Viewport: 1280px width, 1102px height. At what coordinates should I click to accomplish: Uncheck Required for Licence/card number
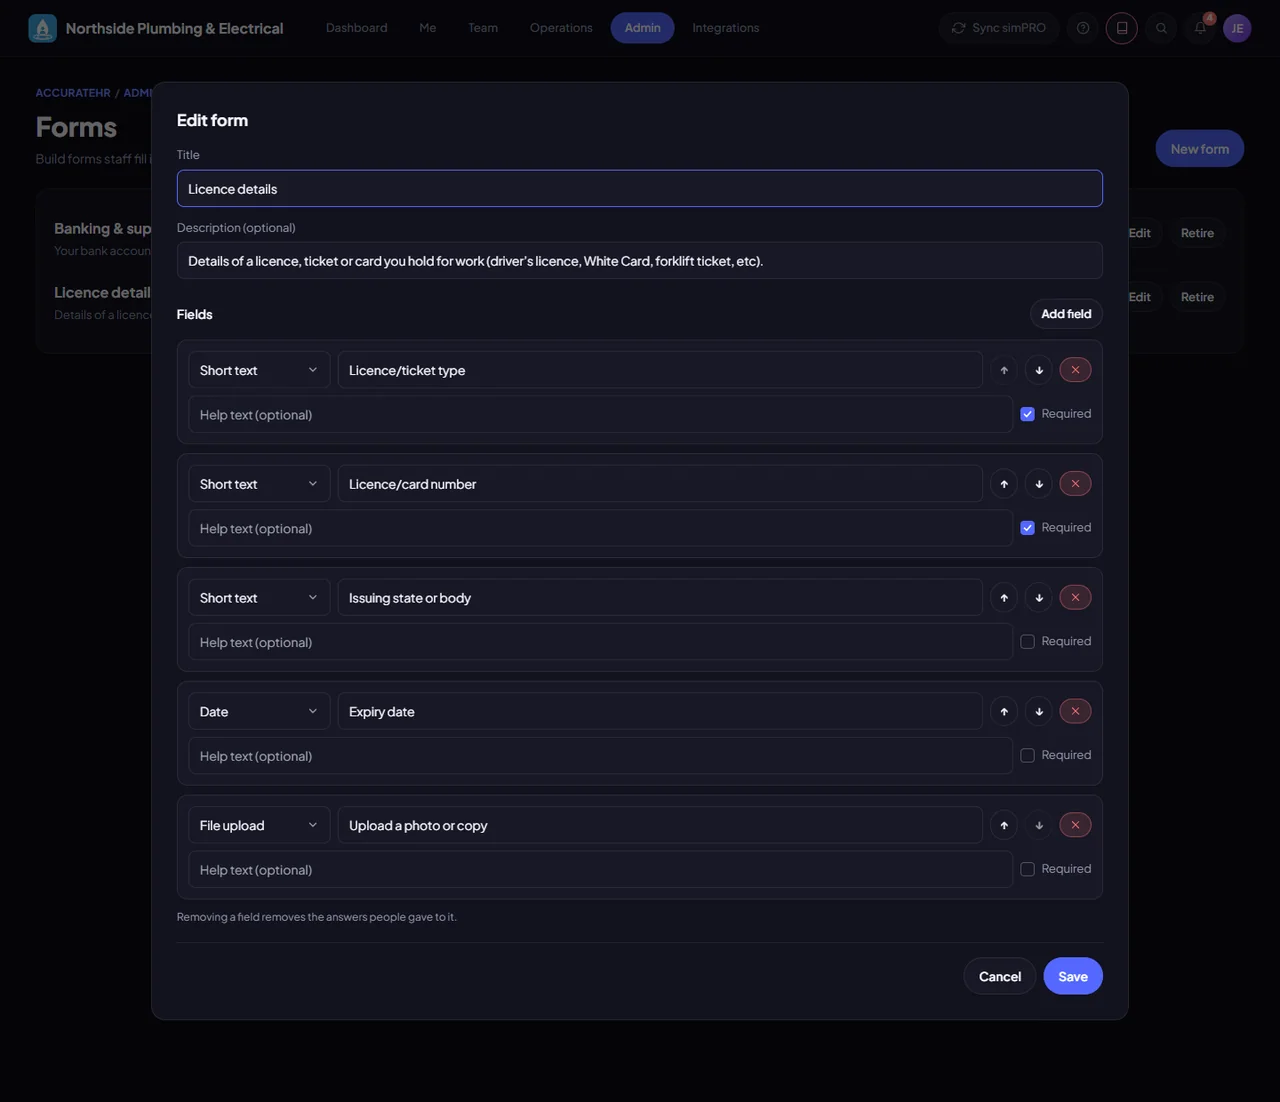pos(1027,528)
